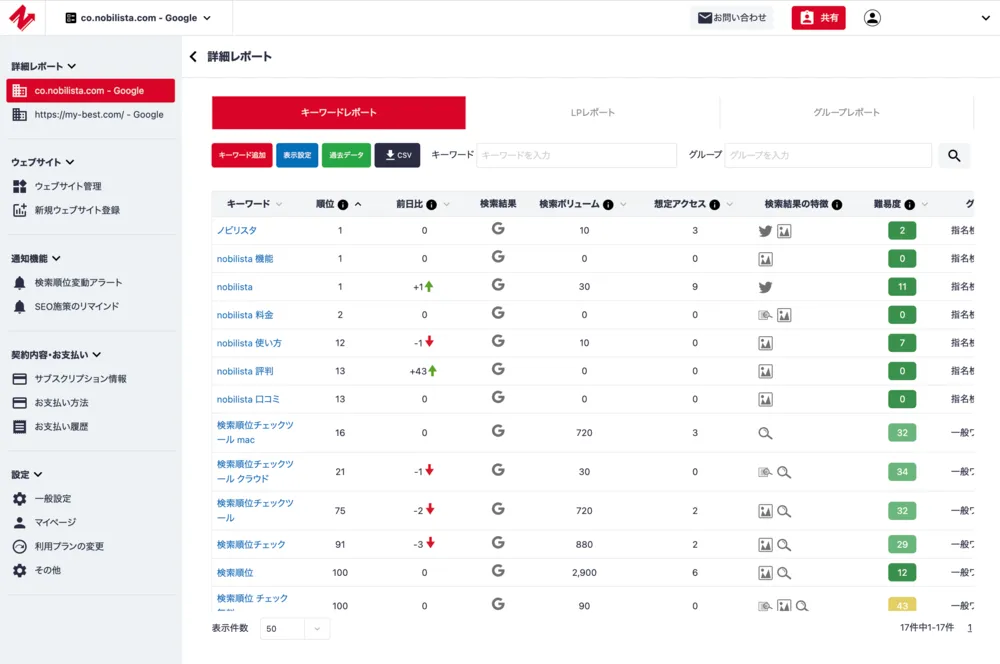
Task: Open お支払い方法 in sidebar
Action: (x=51, y=403)
